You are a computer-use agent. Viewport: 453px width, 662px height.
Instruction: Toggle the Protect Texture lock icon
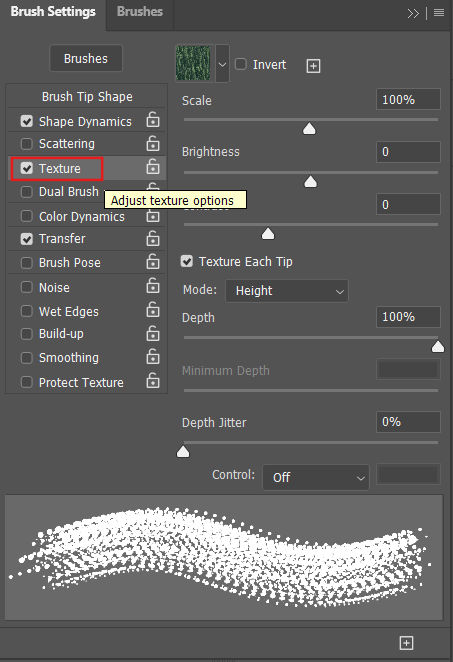[153, 380]
